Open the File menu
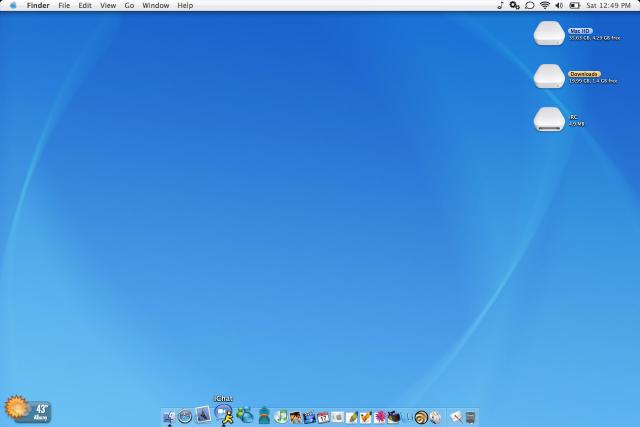 coord(64,5)
